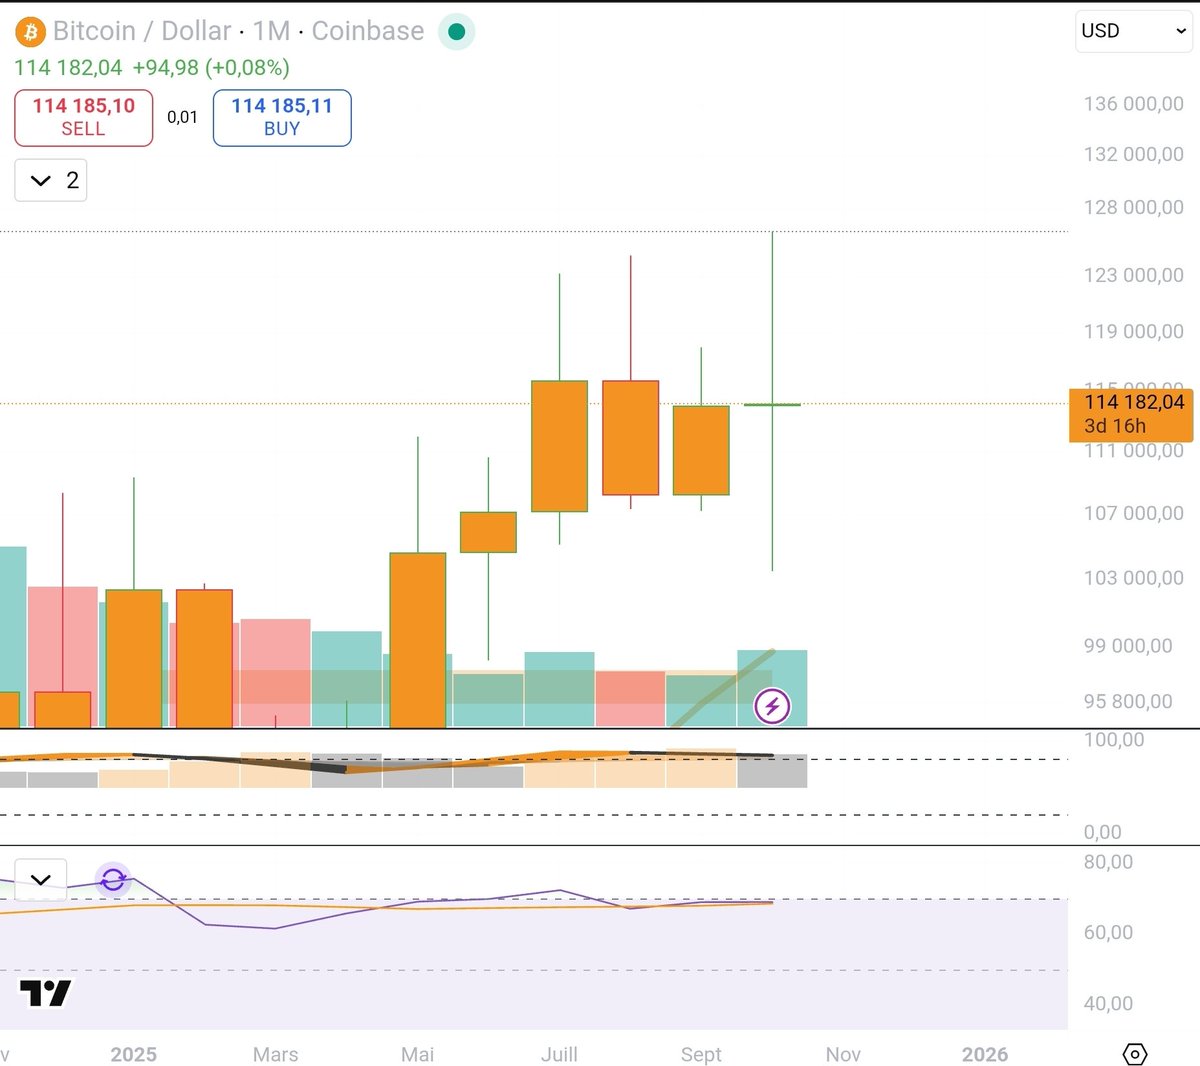This screenshot has height=1066, width=1200.
Task: Click the green market status indicator dot
Action: (x=457, y=32)
